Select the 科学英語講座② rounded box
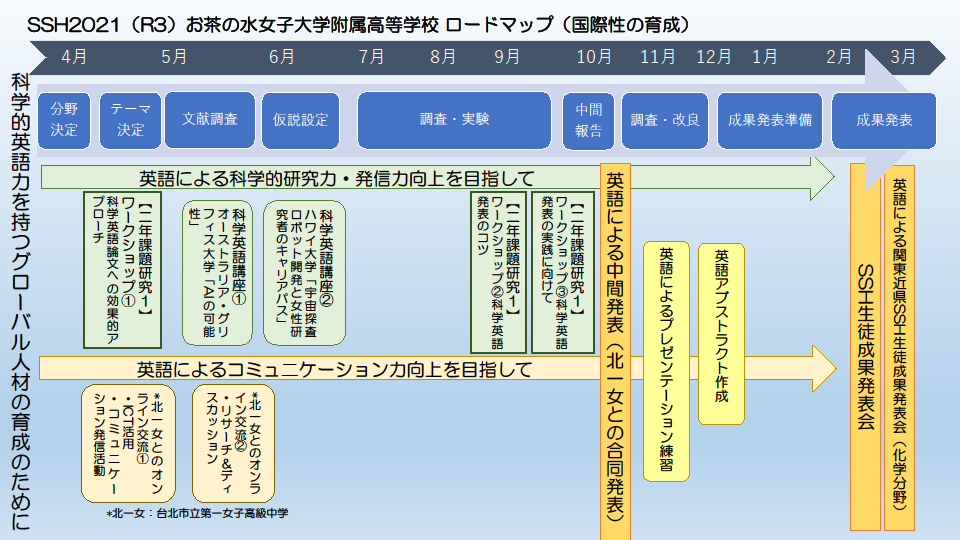Screen dimensions: 960x540 tap(304, 273)
